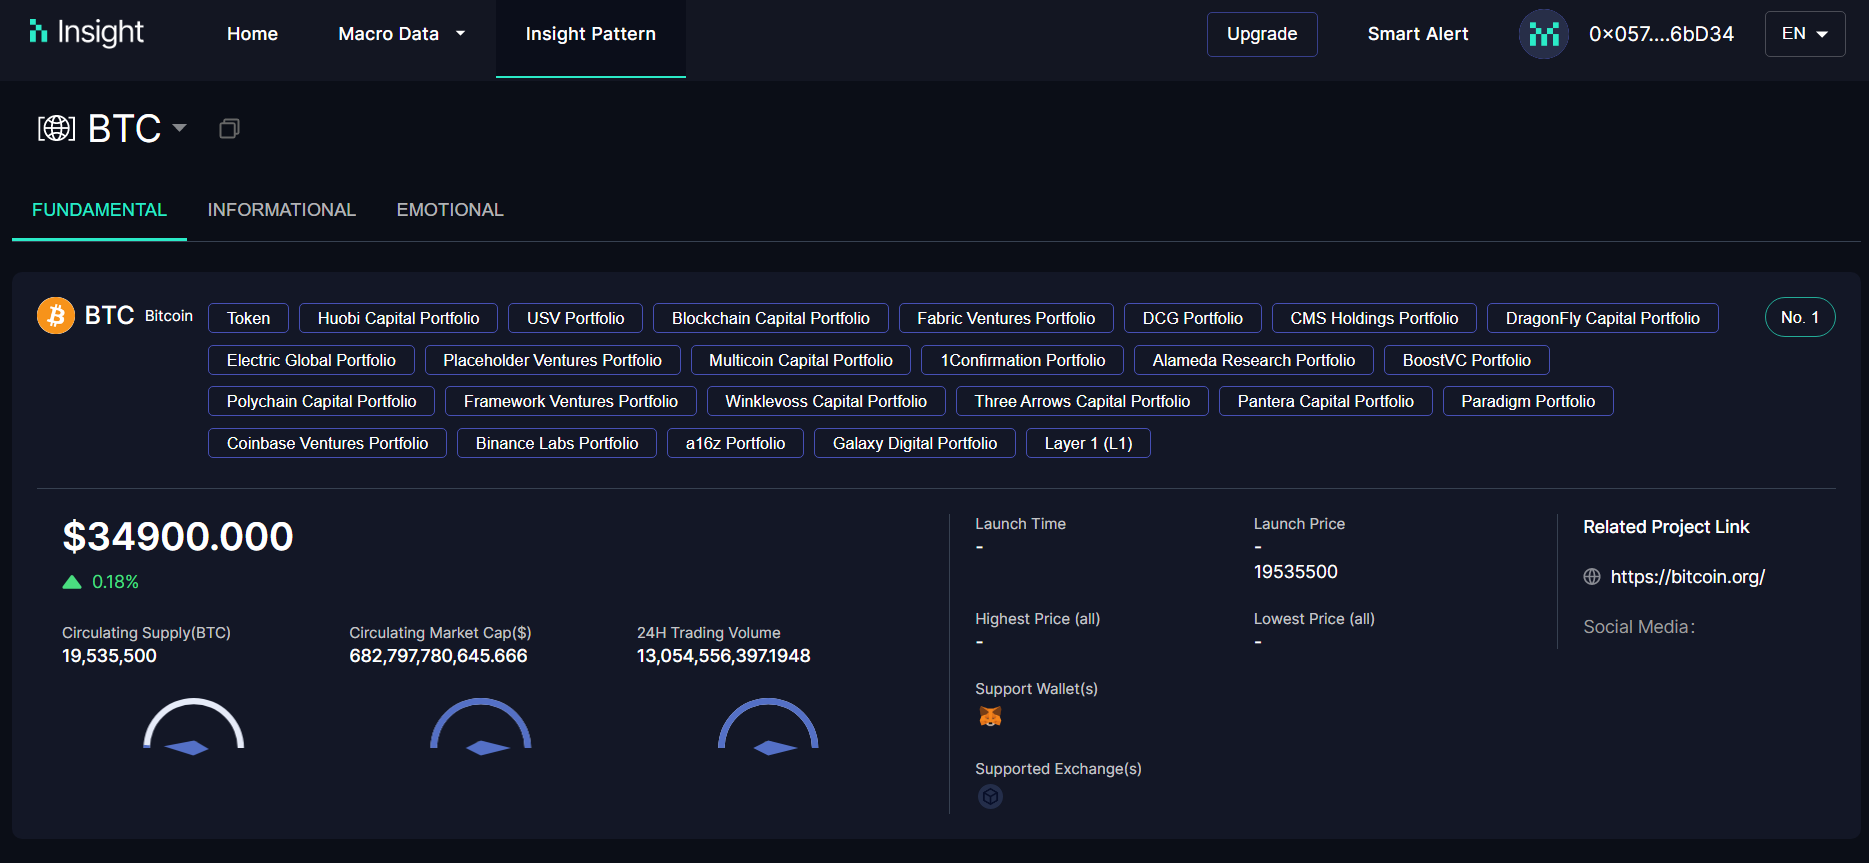
Task: Click the Launch Time label
Action: coord(1020,524)
